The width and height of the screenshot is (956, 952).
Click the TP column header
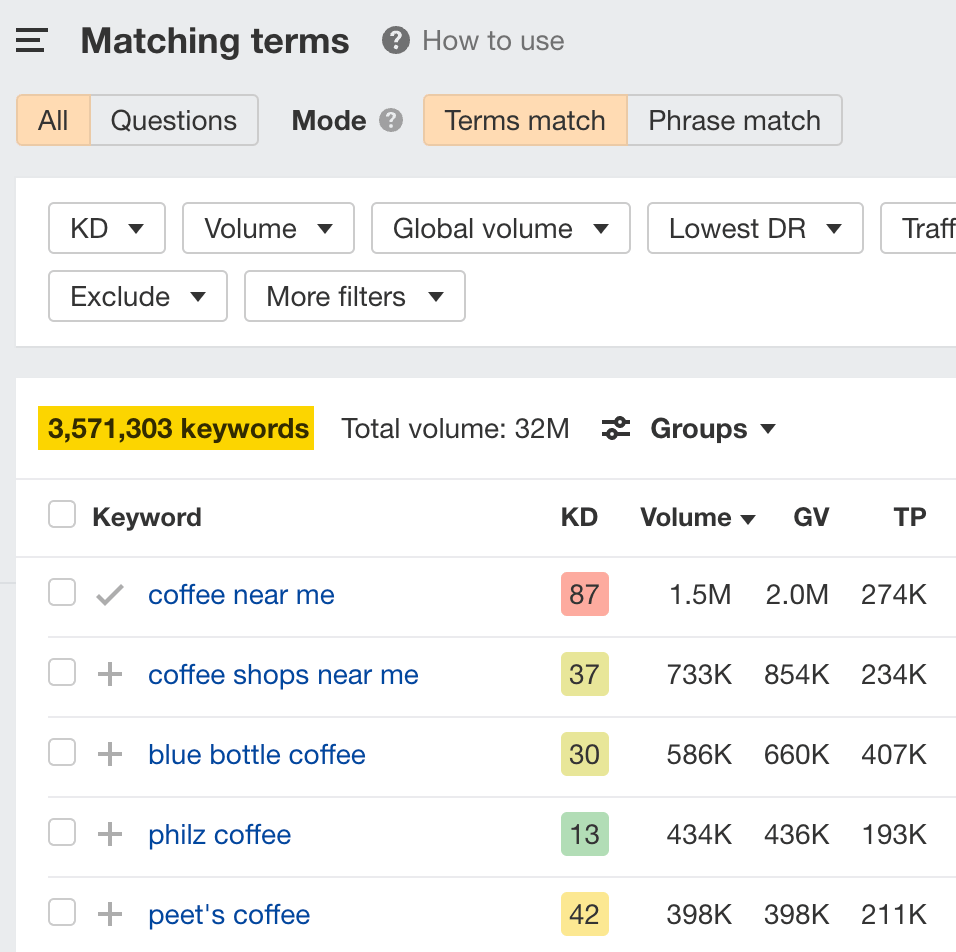point(910,517)
